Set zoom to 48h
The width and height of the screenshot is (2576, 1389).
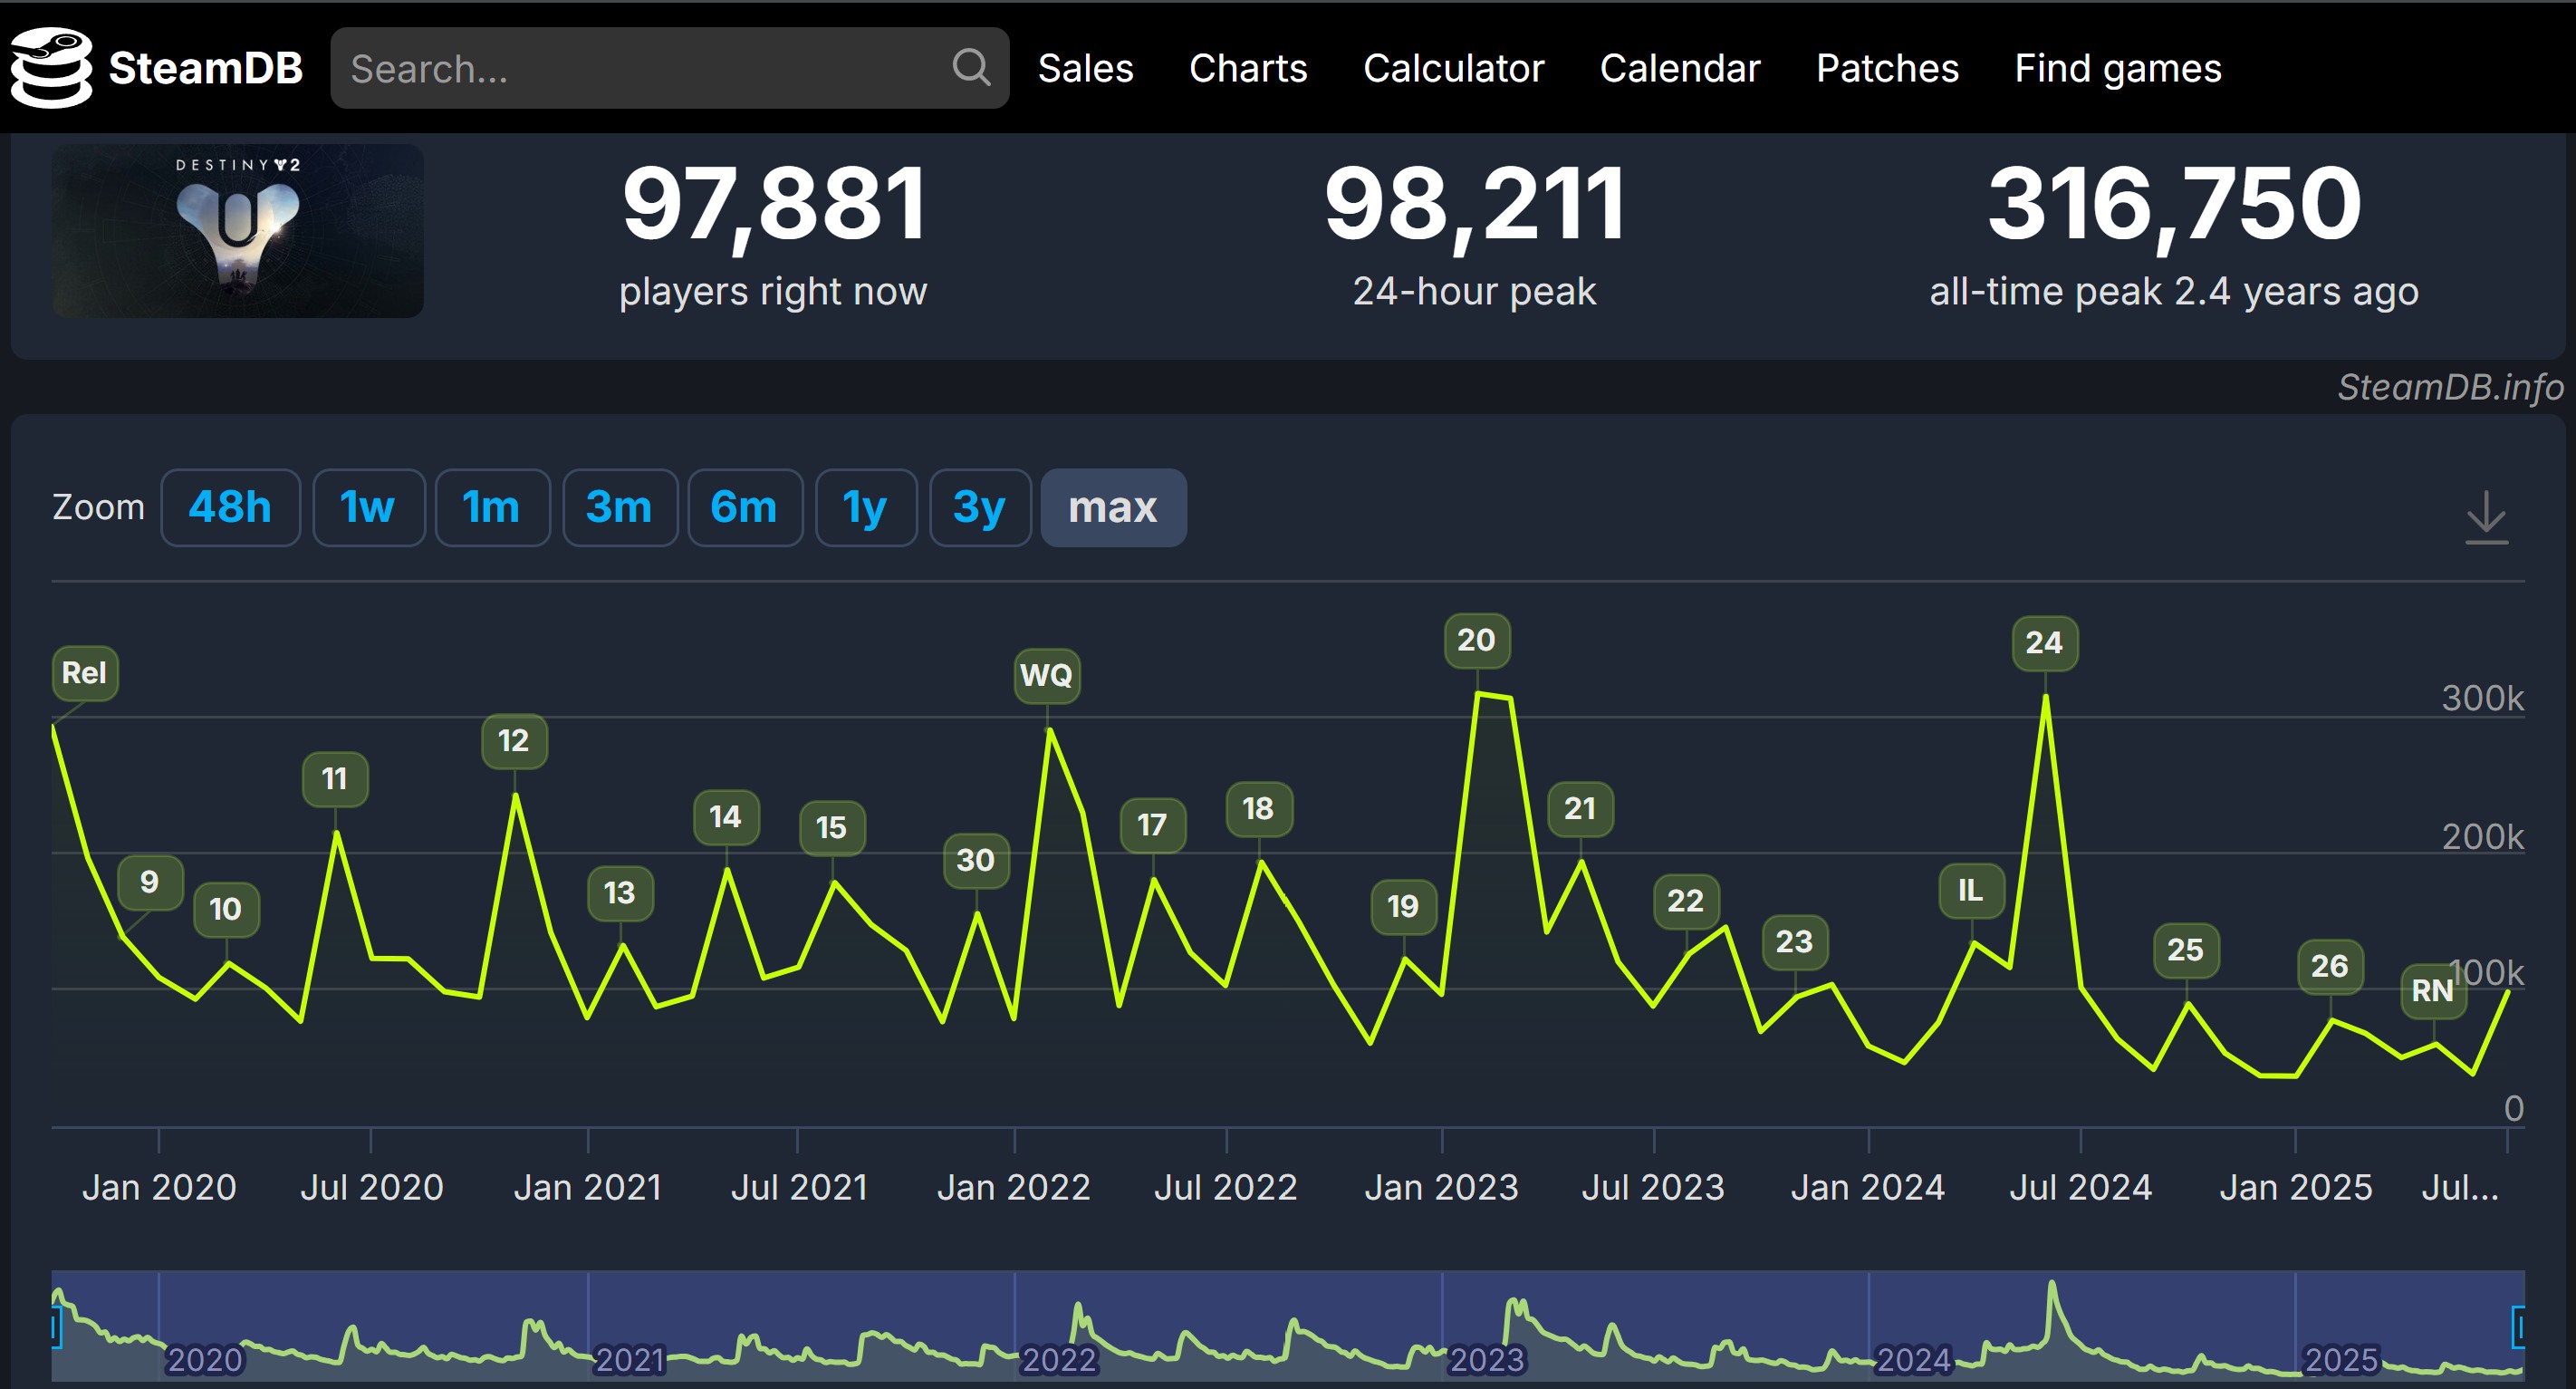[230, 507]
